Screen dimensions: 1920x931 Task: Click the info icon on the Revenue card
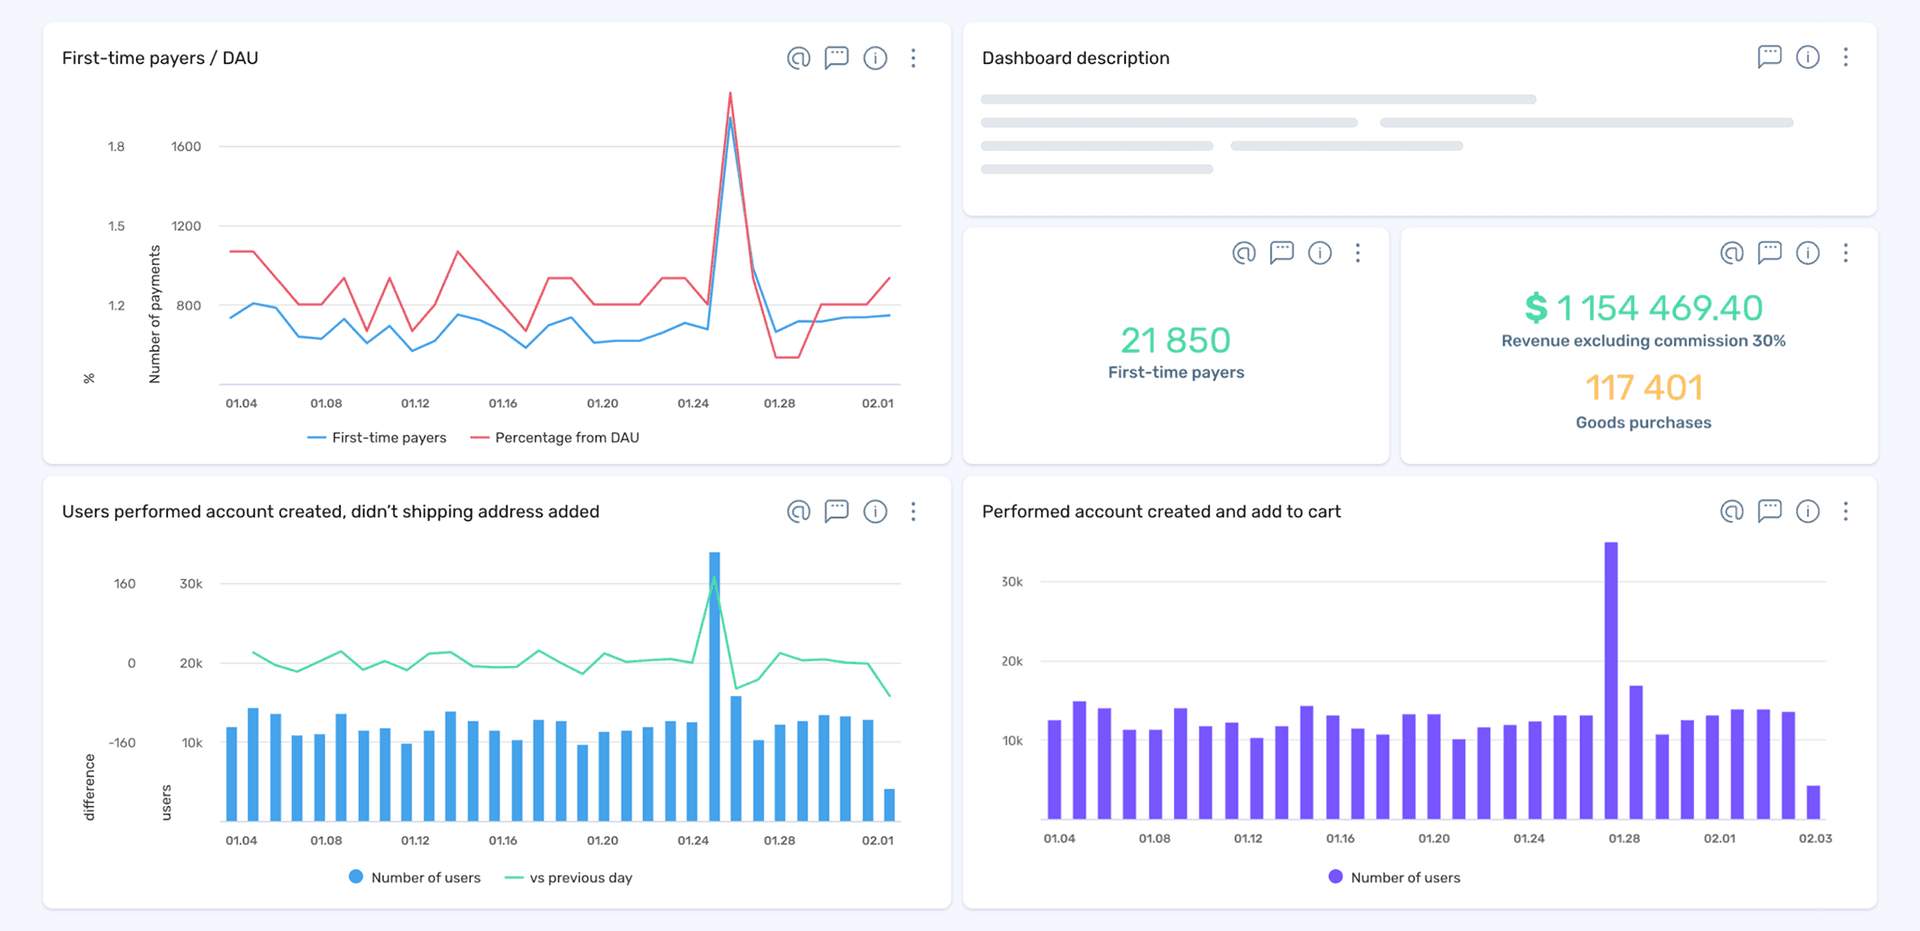[1807, 253]
